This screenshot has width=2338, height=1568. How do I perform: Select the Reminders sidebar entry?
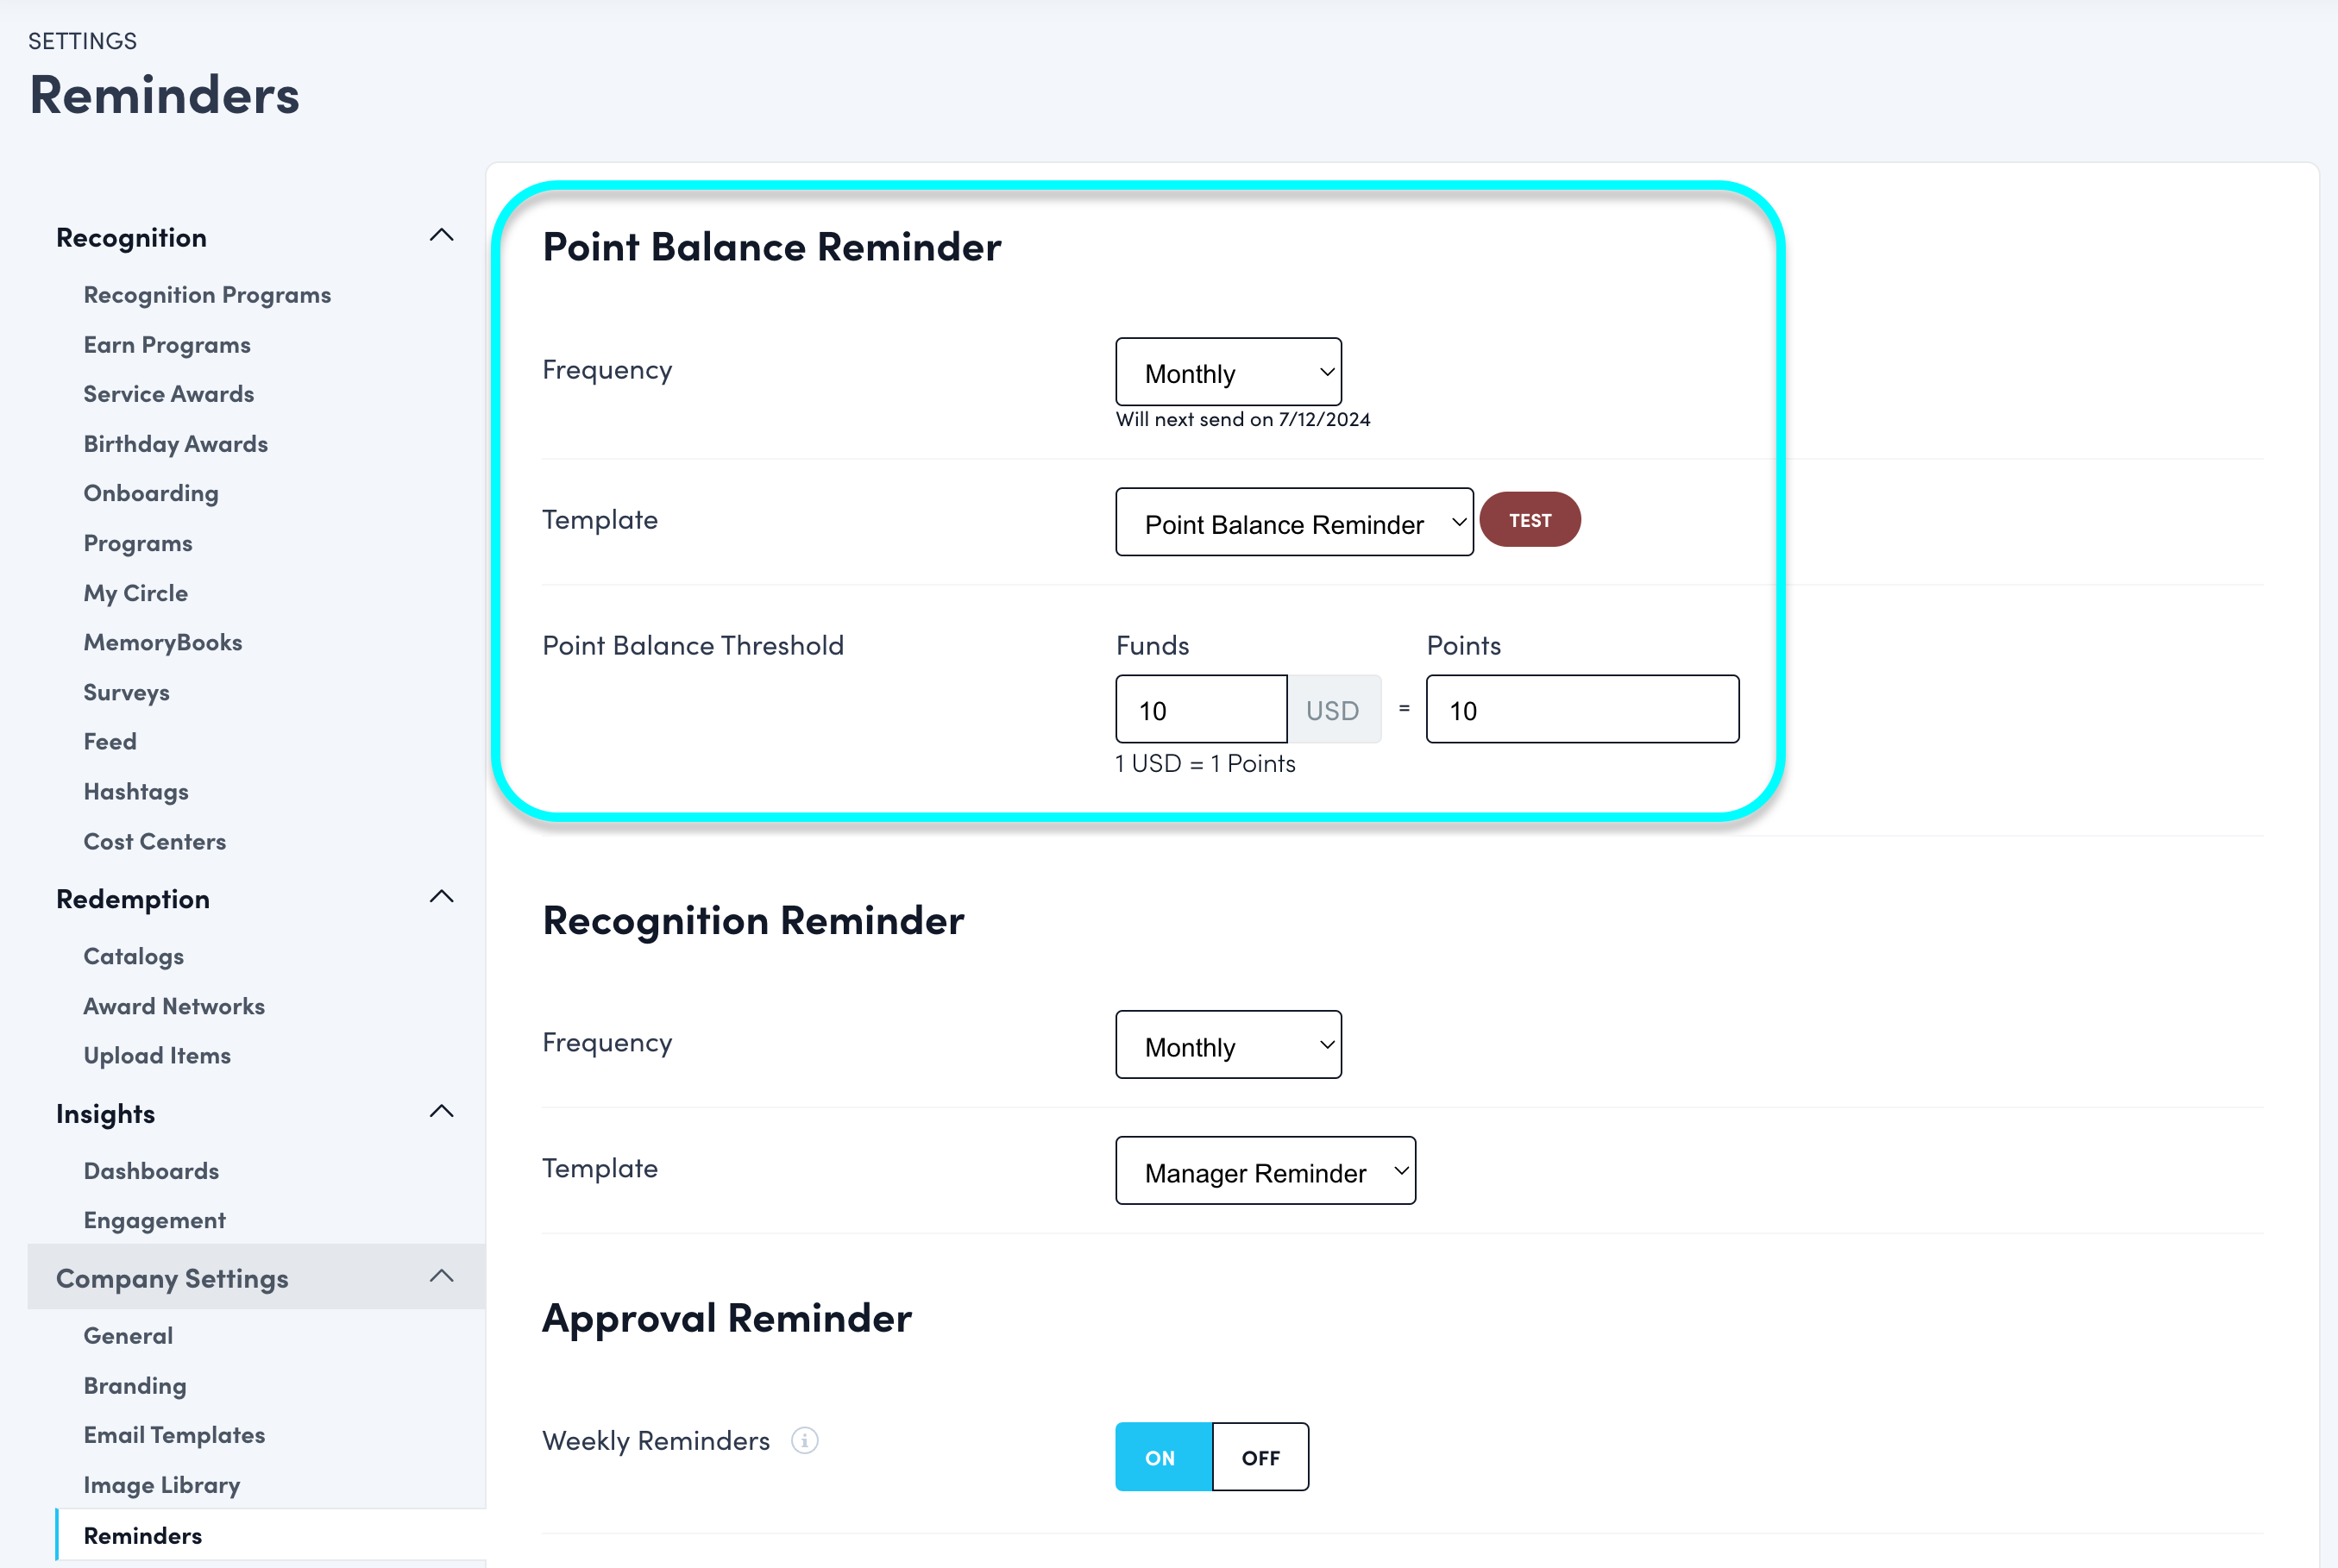(x=143, y=1534)
